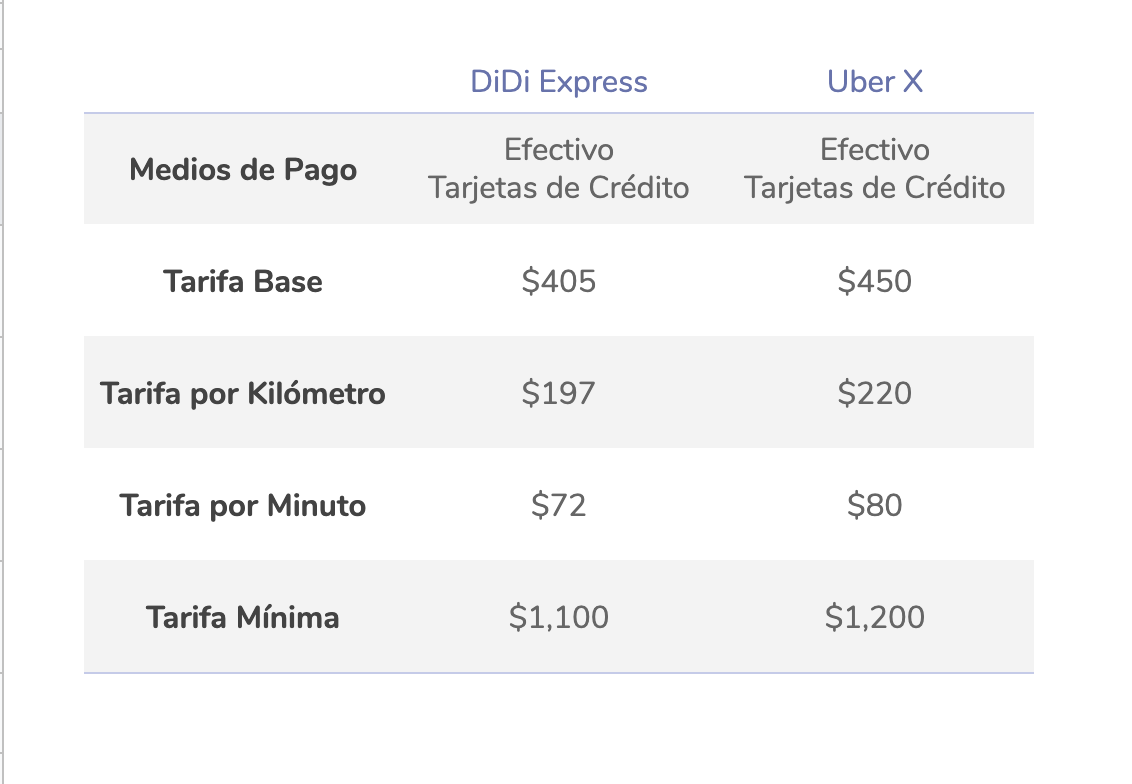Click the $450 Uber base fare cell
This screenshot has height=784, width=1132.
pos(874,281)
